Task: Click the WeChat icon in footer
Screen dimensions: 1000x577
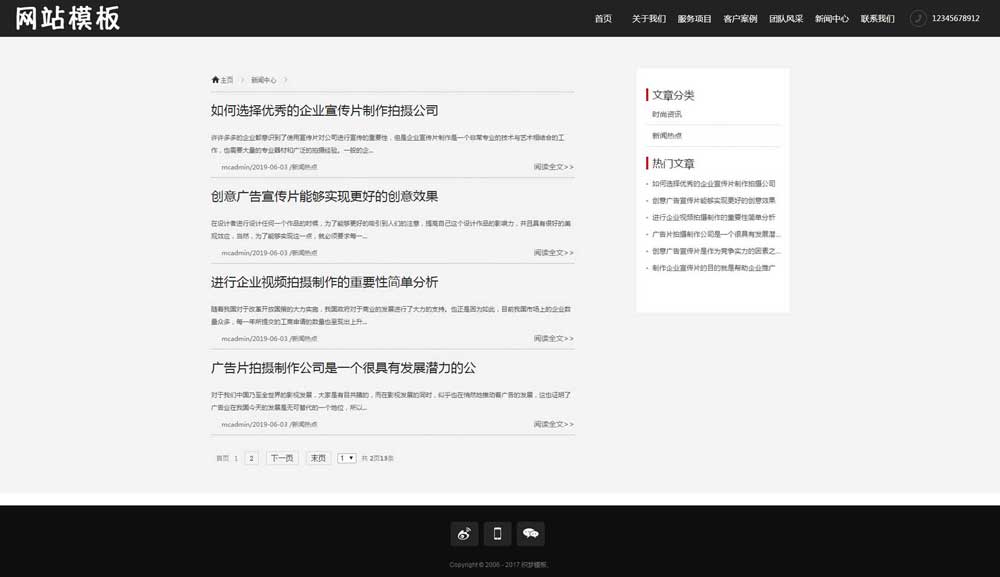Action: [x=531, y=534]
